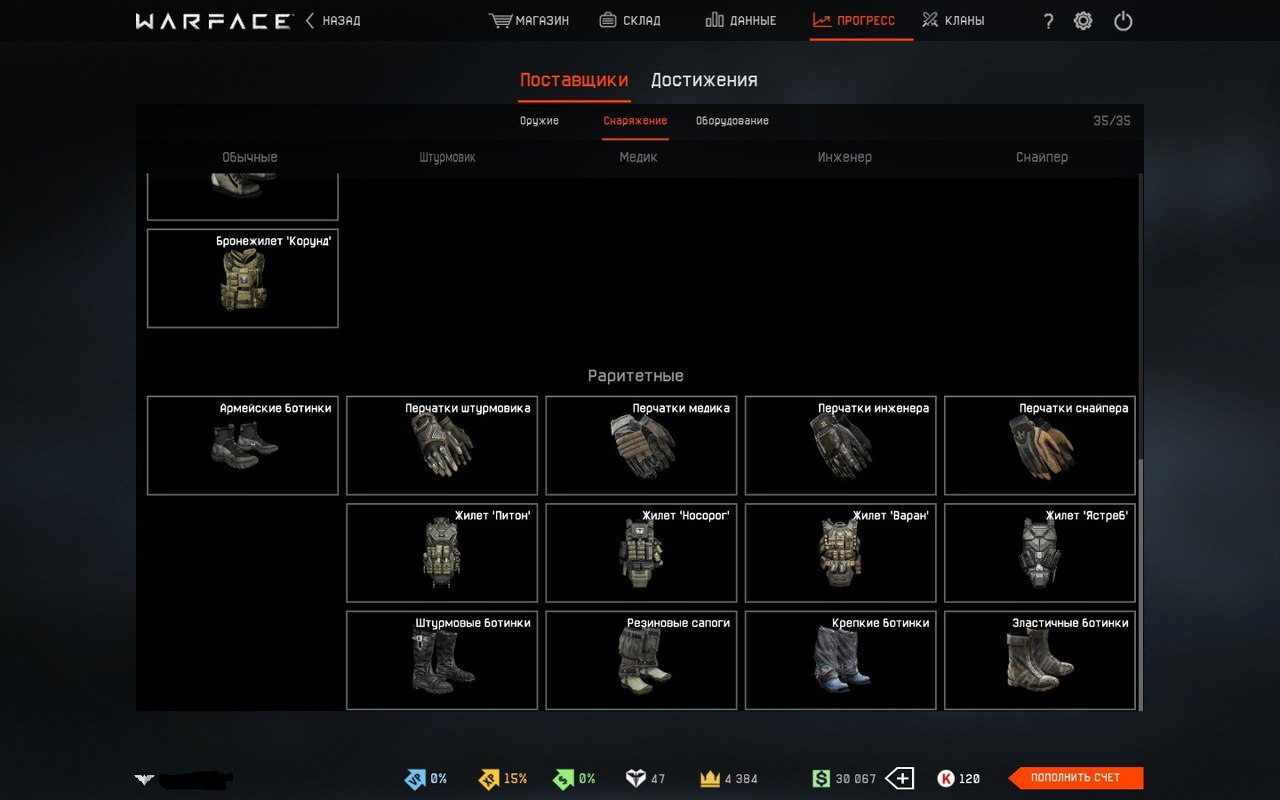Viewport: 1280px width, 800px height.
Task: Click the Медик column header
Action: pyautogui.click(x=638, y=157)
